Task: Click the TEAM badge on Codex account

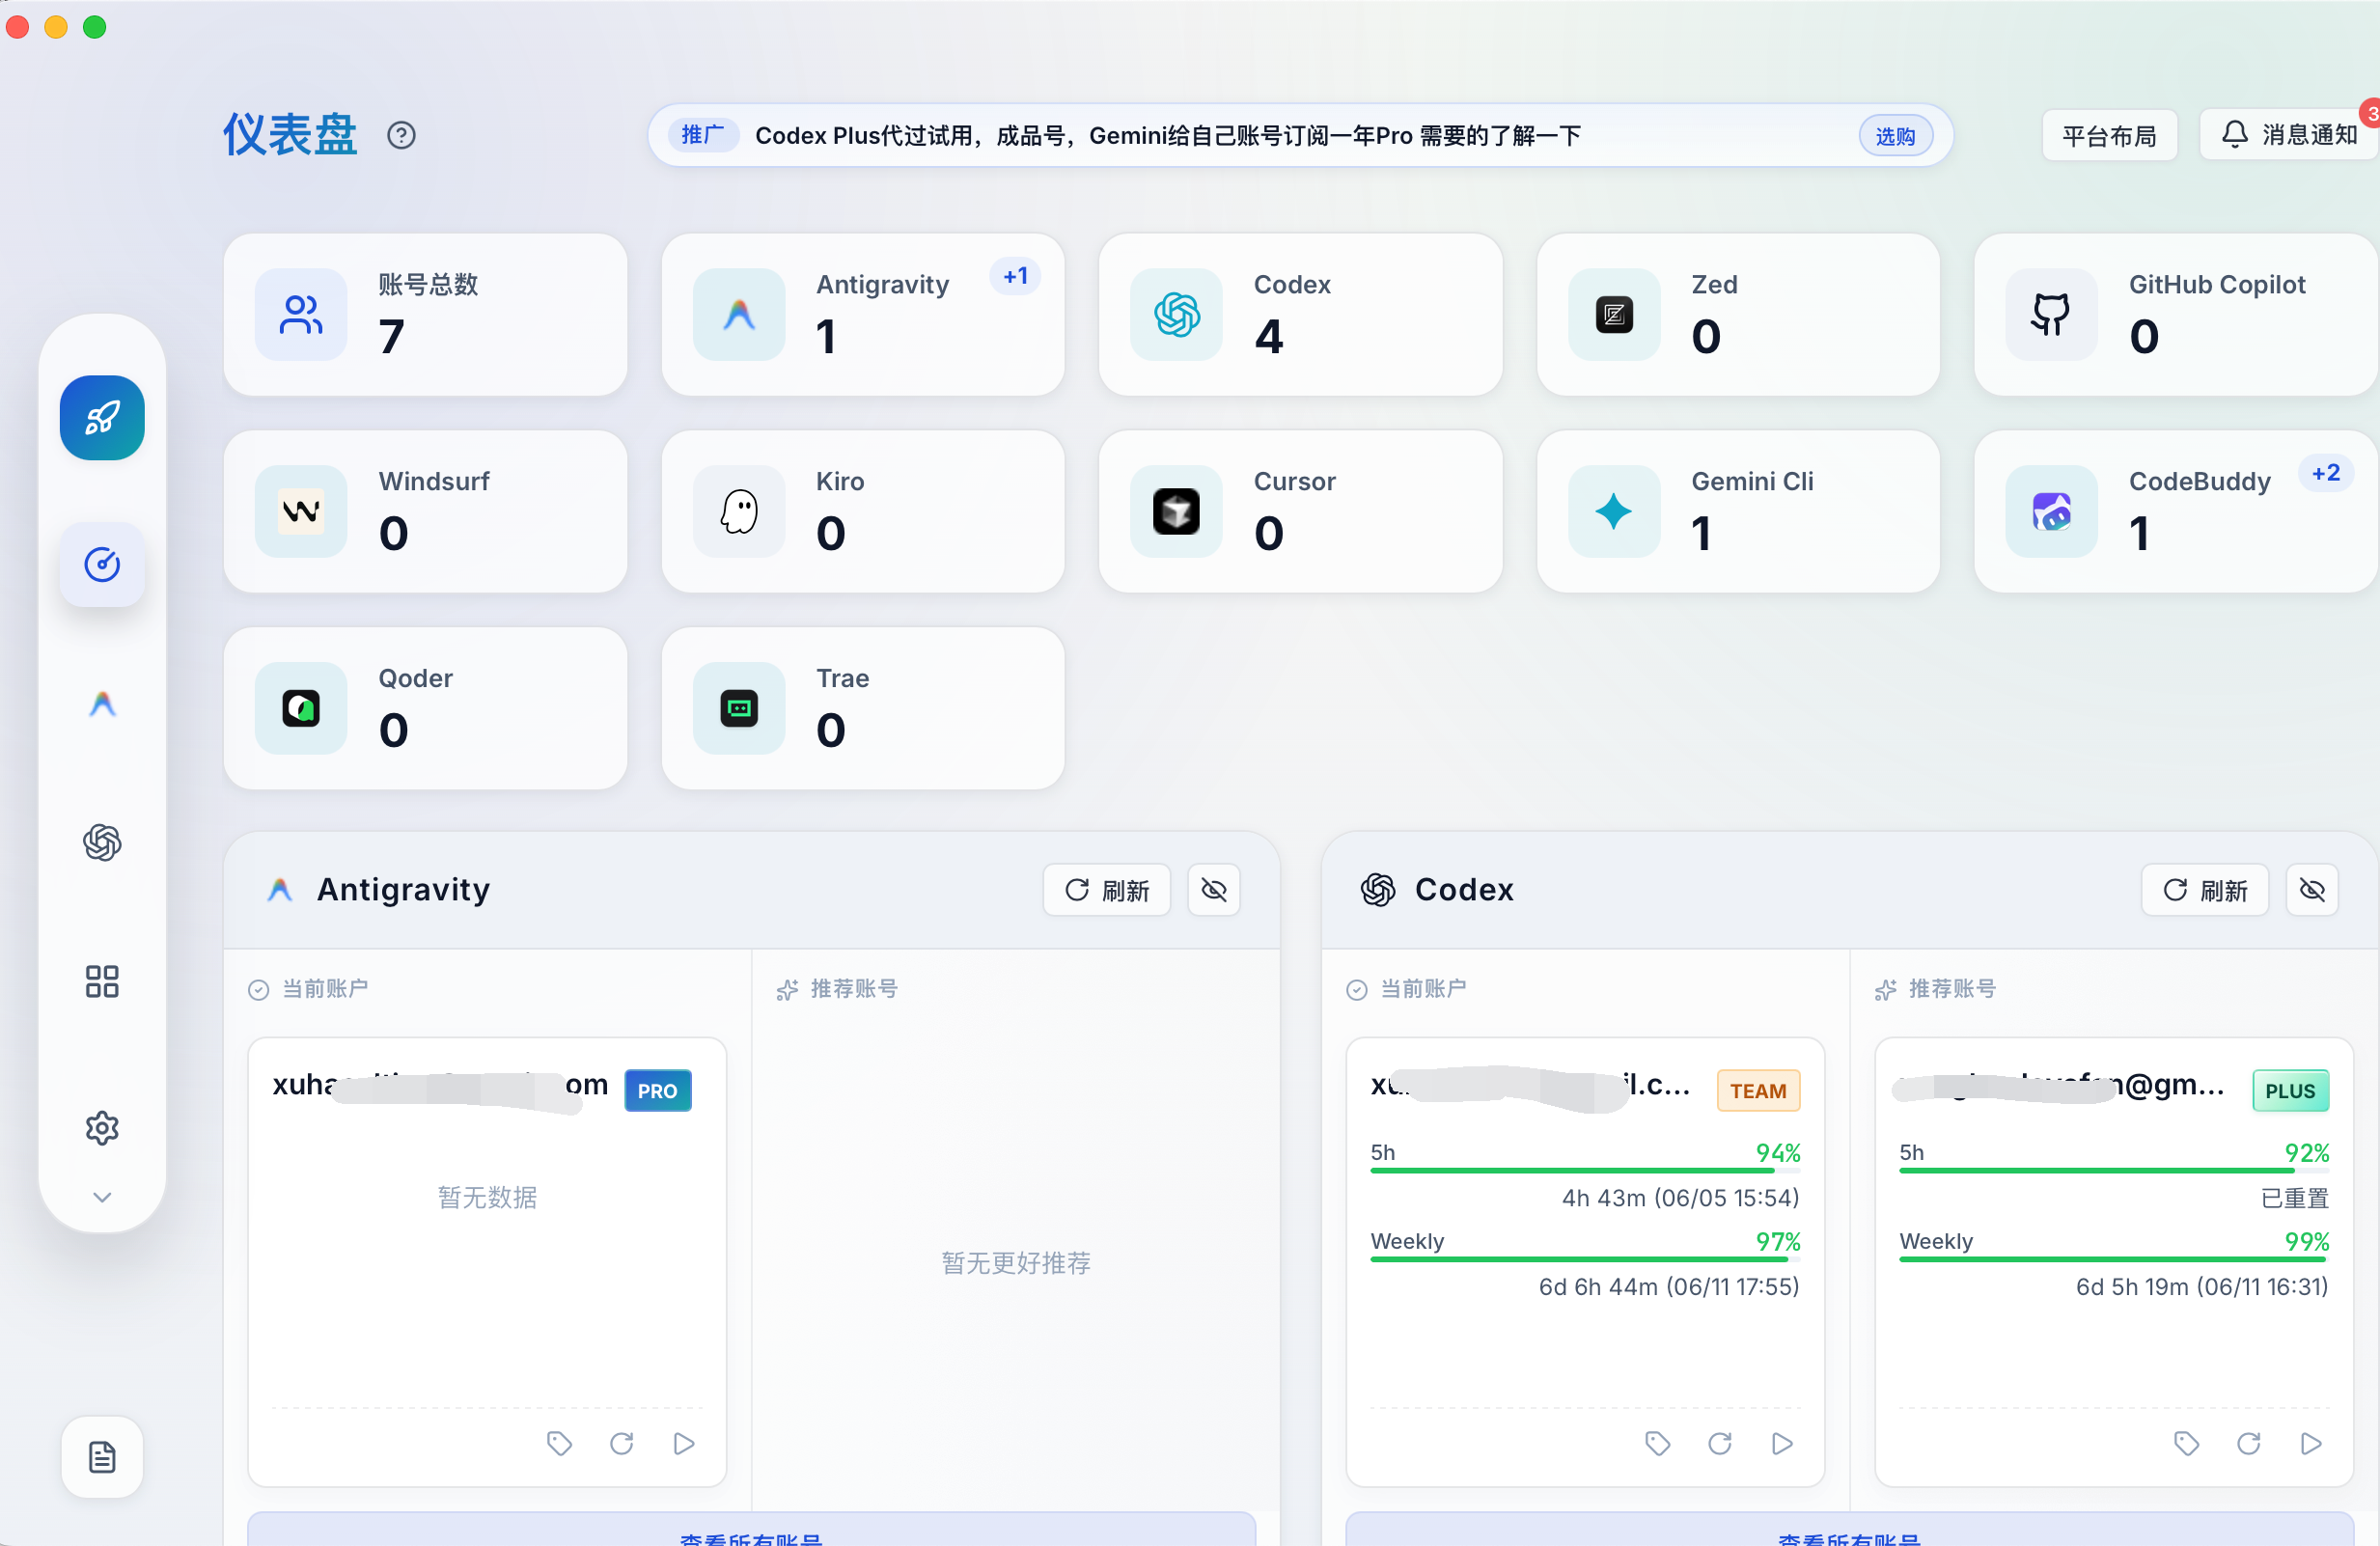Action: coord(1758,1091)
